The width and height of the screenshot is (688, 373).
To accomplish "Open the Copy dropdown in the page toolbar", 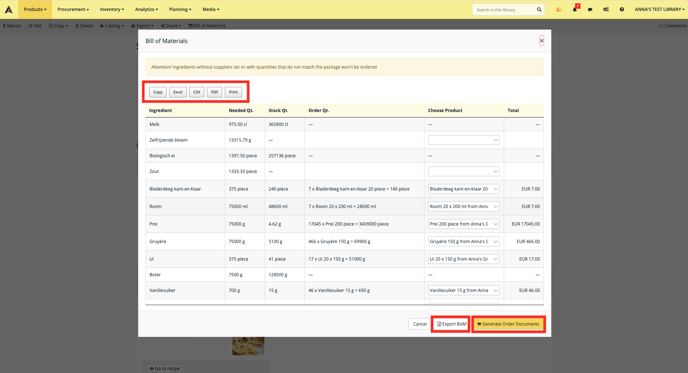I will click(58, 26).
